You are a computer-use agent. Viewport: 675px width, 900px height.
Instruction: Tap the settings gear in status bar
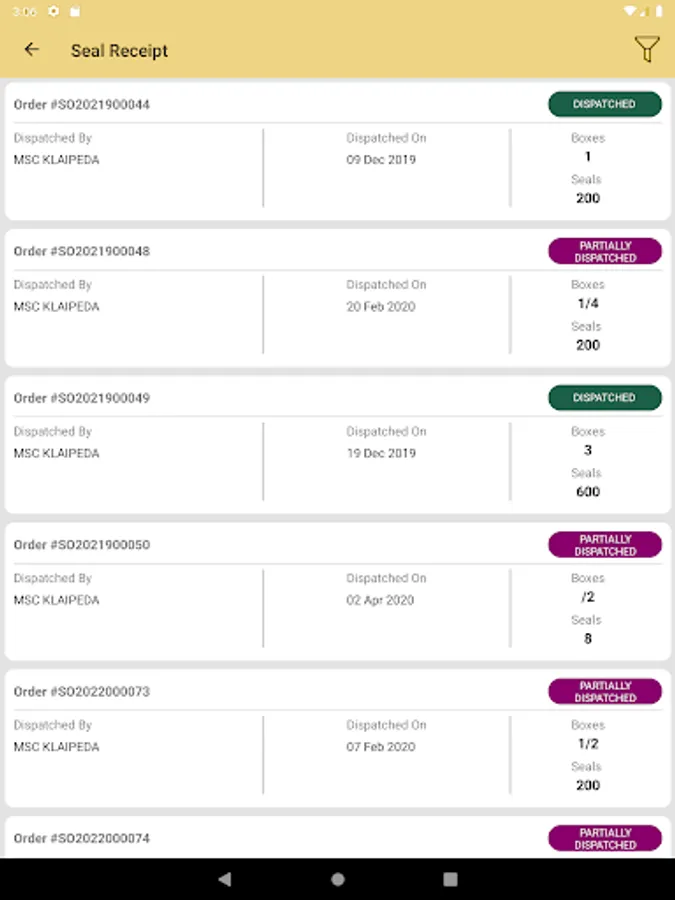coord(53,11)
